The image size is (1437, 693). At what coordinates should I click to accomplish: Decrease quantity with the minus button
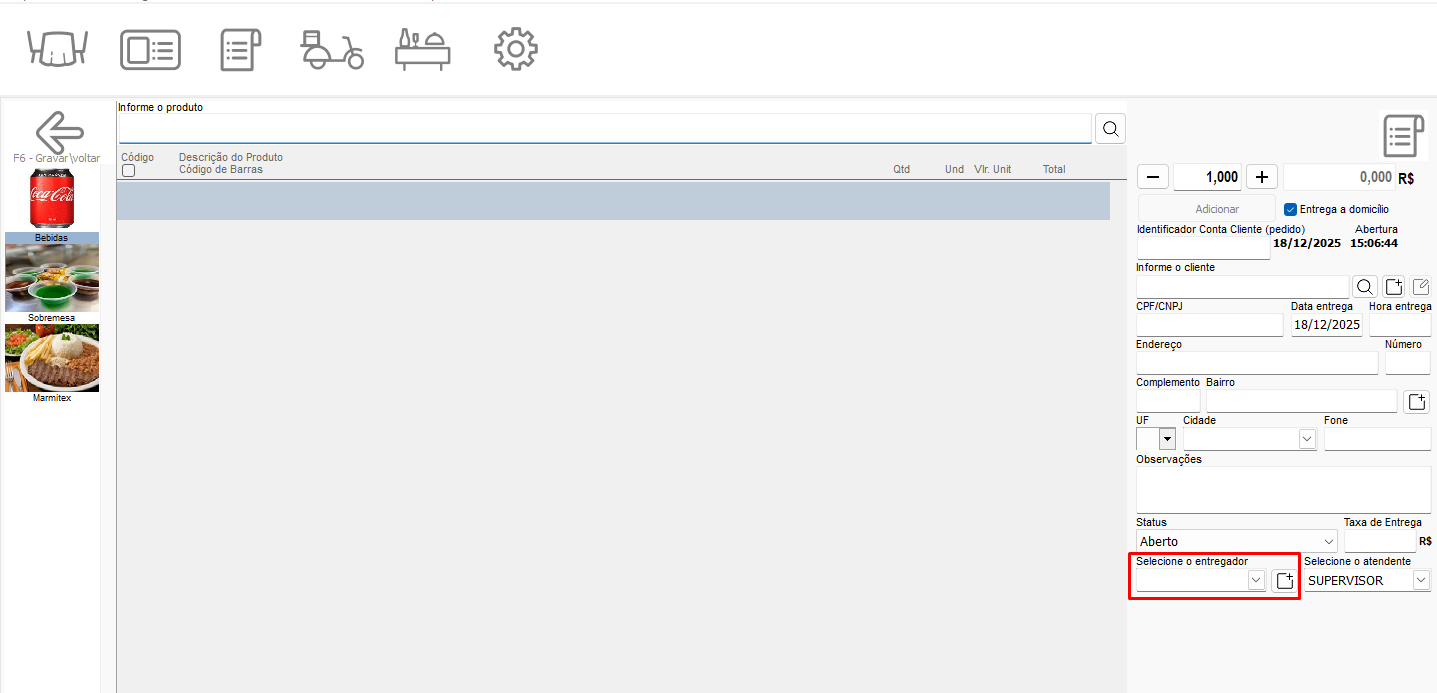tap(1153, 177)
